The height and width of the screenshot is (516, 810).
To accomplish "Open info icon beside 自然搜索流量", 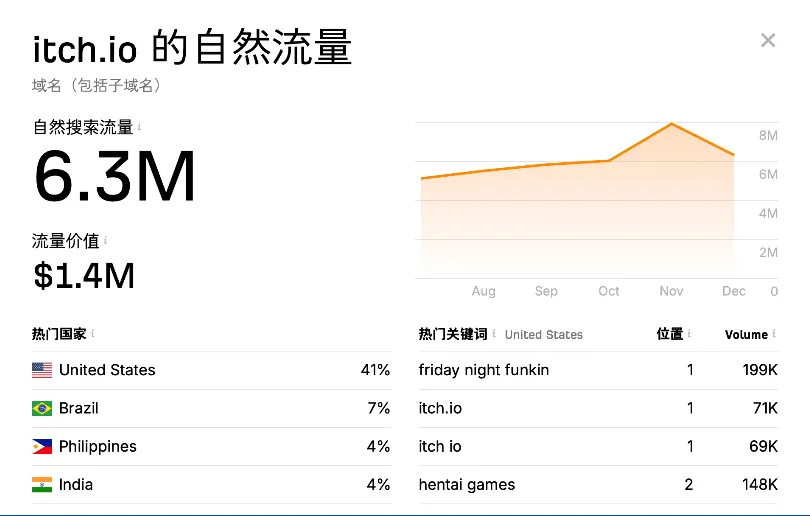I will pyautogui.click(x=139, y=126).
